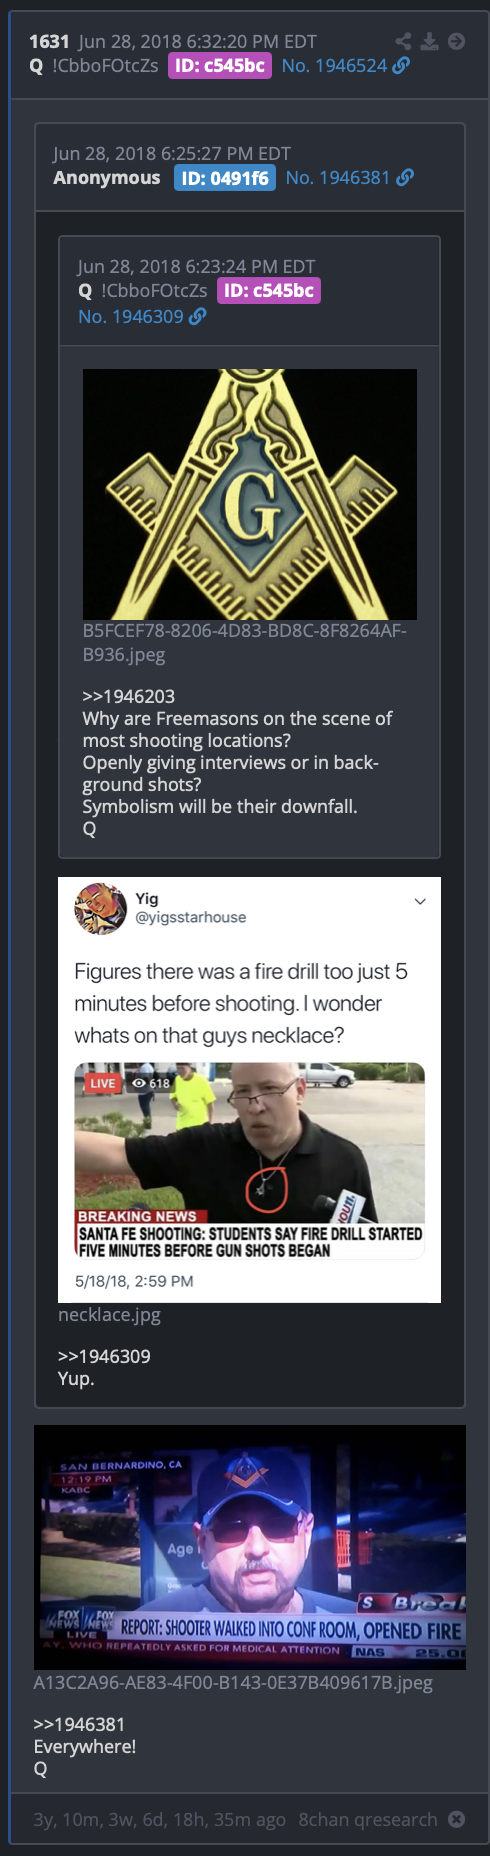Click the purple ID: c545bc badge in nested post
The image size is (490, 1856).
pos(269,291)
